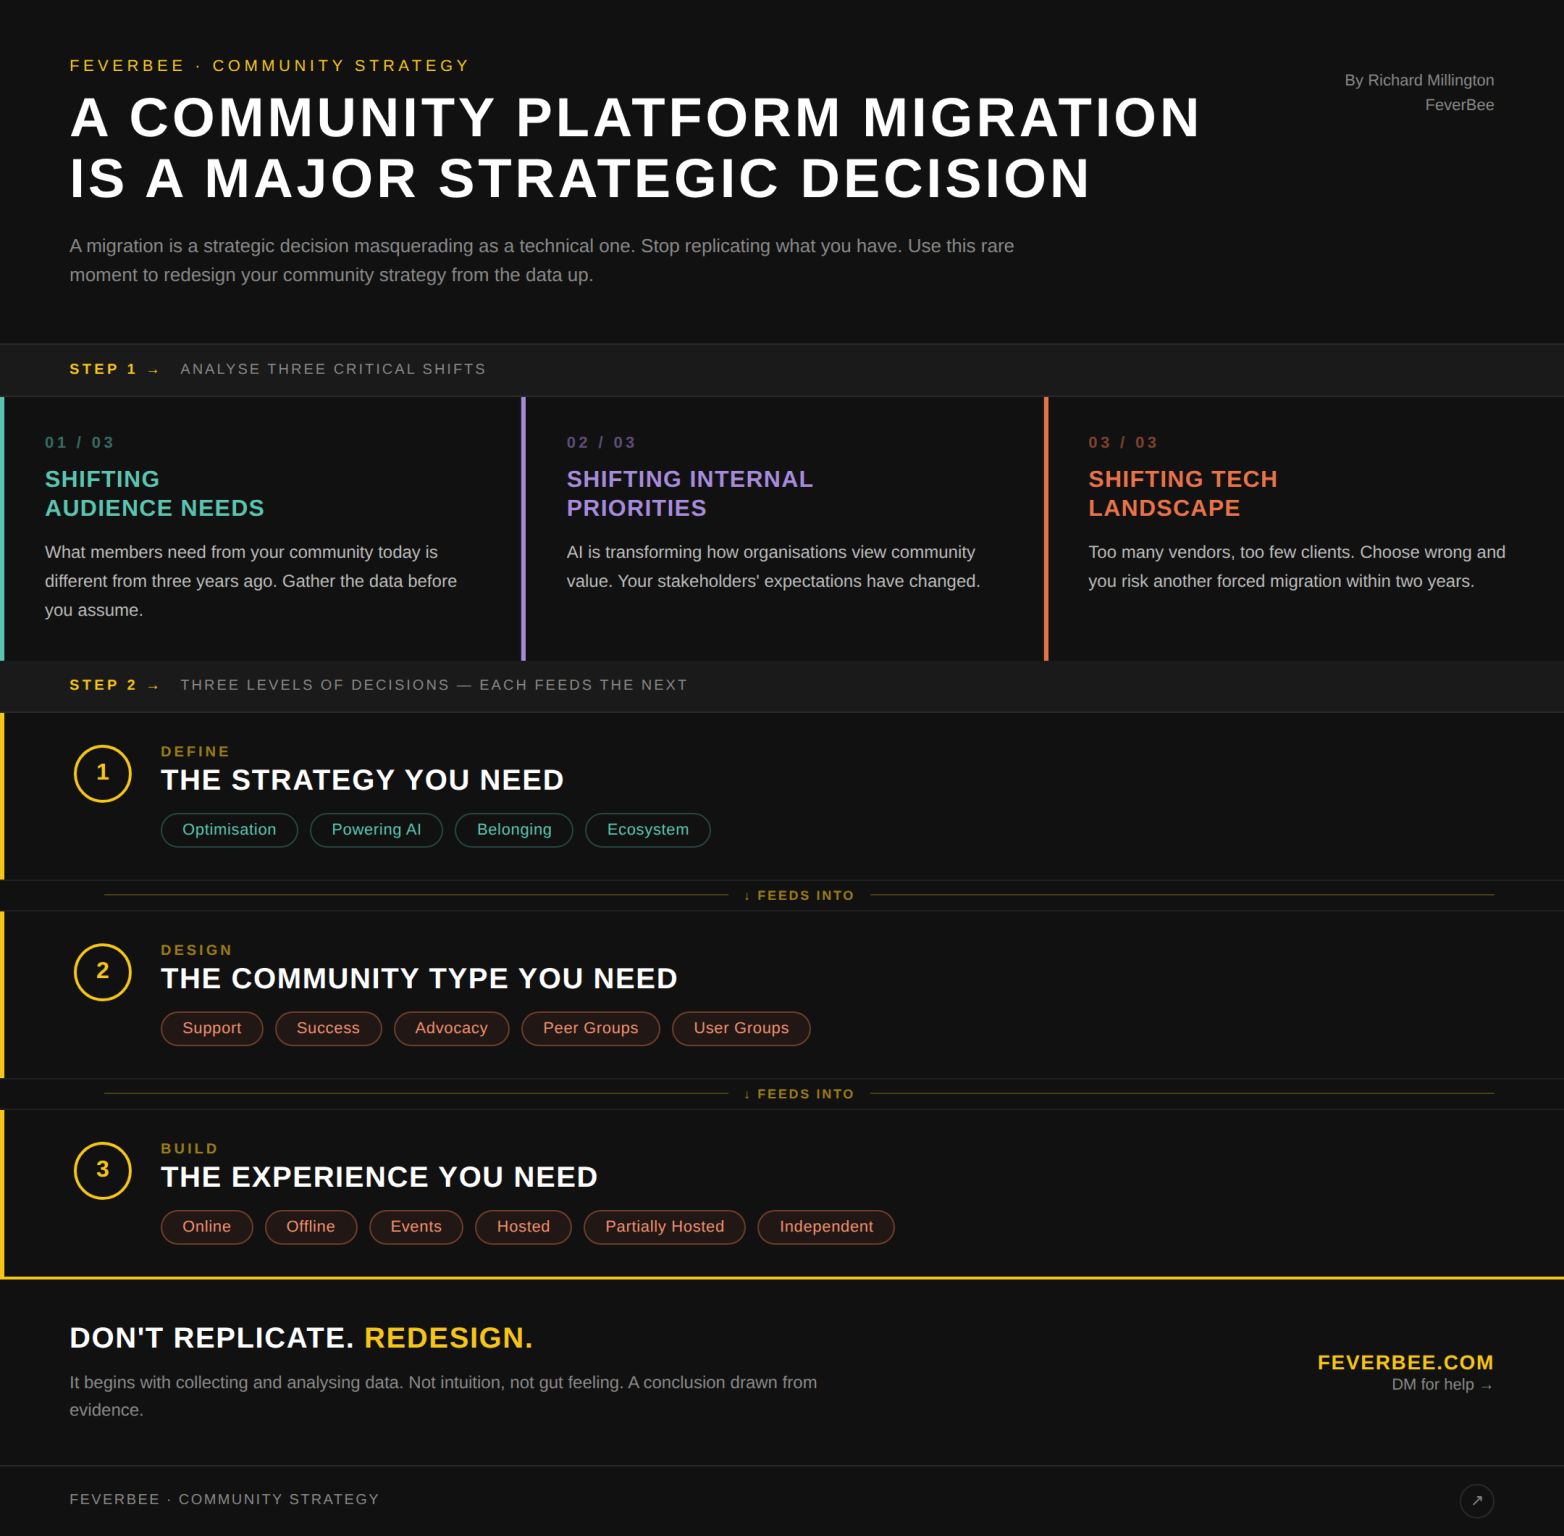The image size is (1564, 1536).
Task: Click the Shifting Internal Priorities heading
Action: [689, 493]
